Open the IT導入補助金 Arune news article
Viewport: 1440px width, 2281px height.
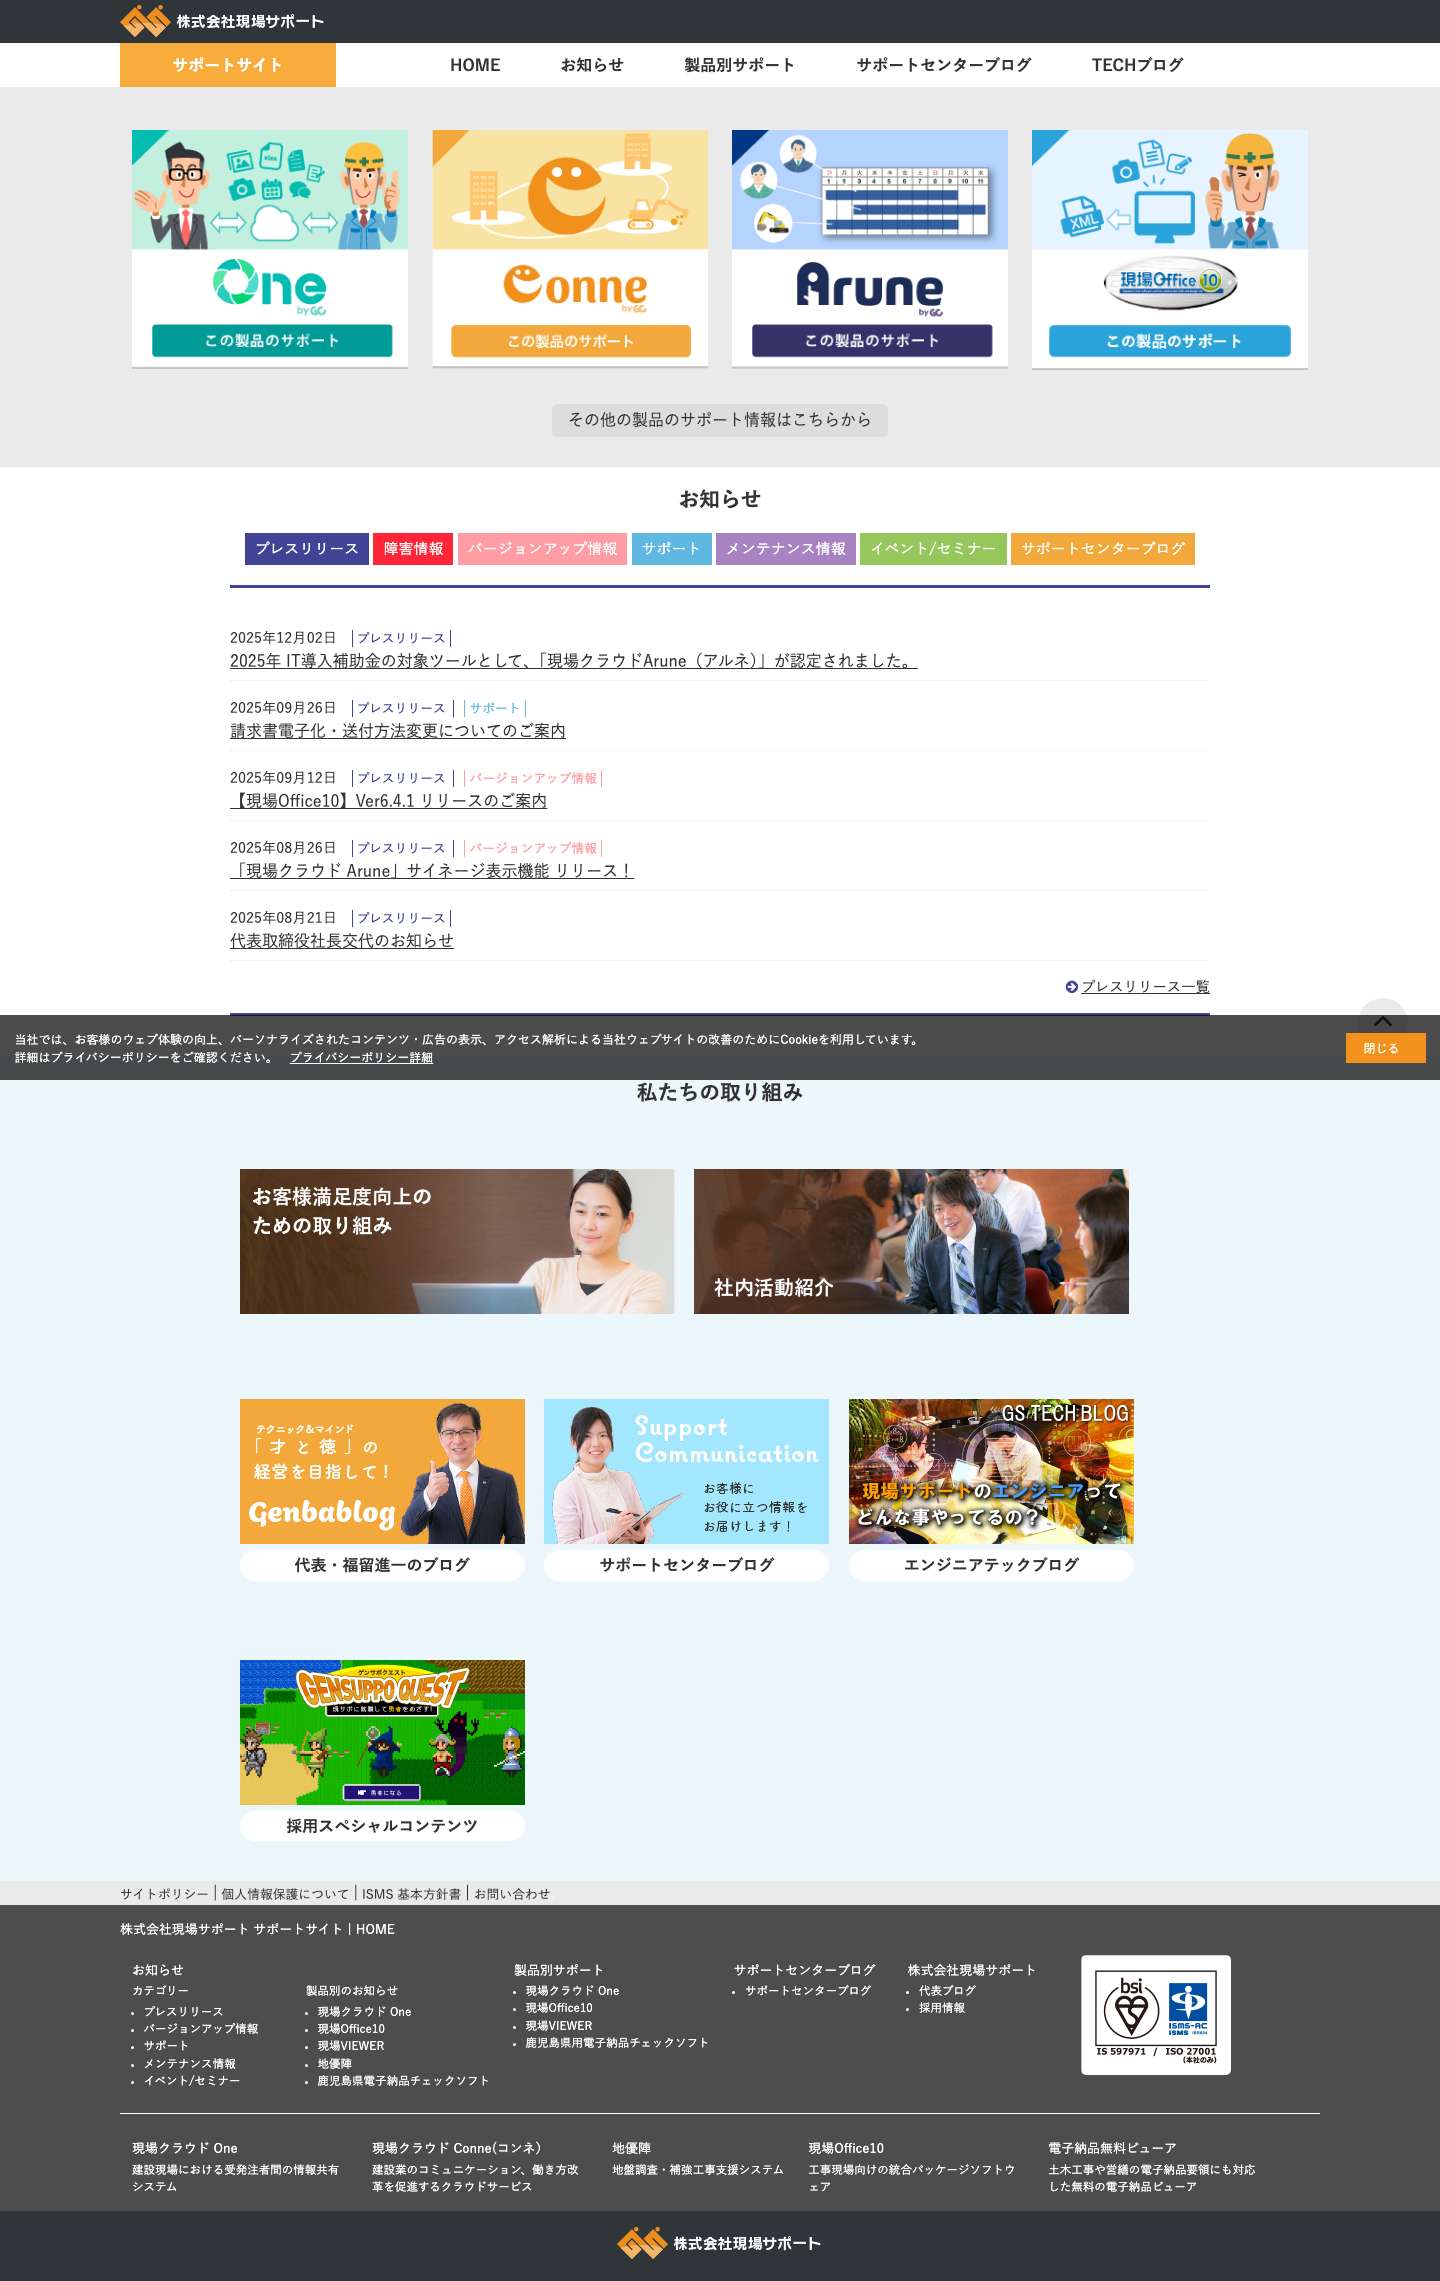574,661
